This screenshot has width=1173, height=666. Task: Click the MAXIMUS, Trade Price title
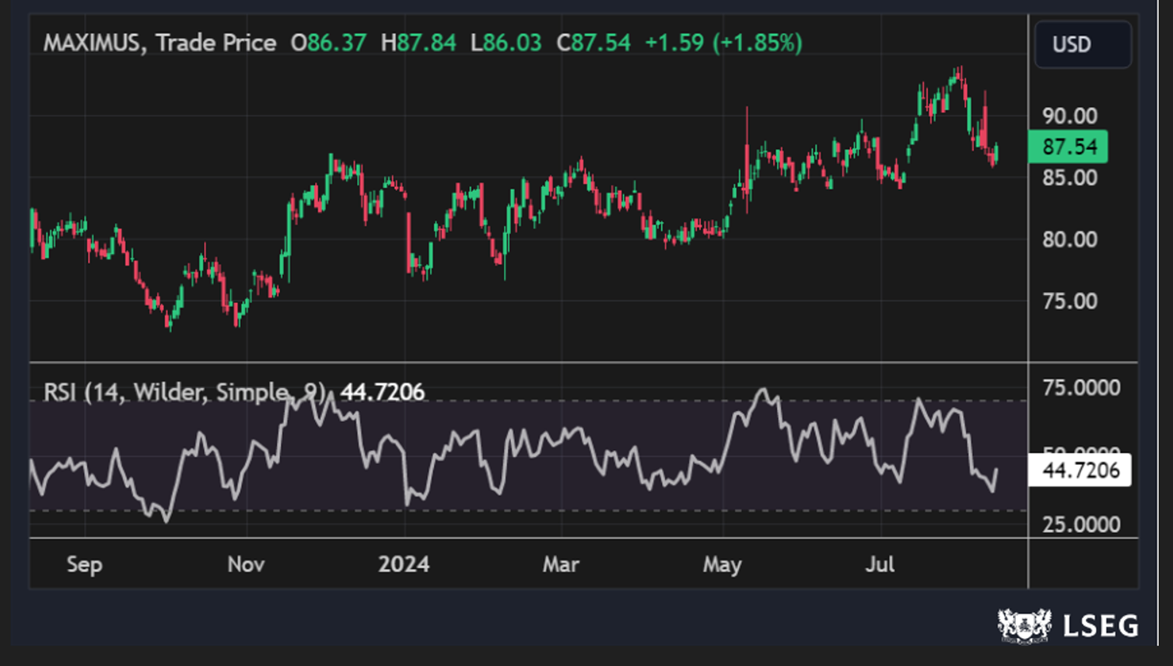coord(159,44)
